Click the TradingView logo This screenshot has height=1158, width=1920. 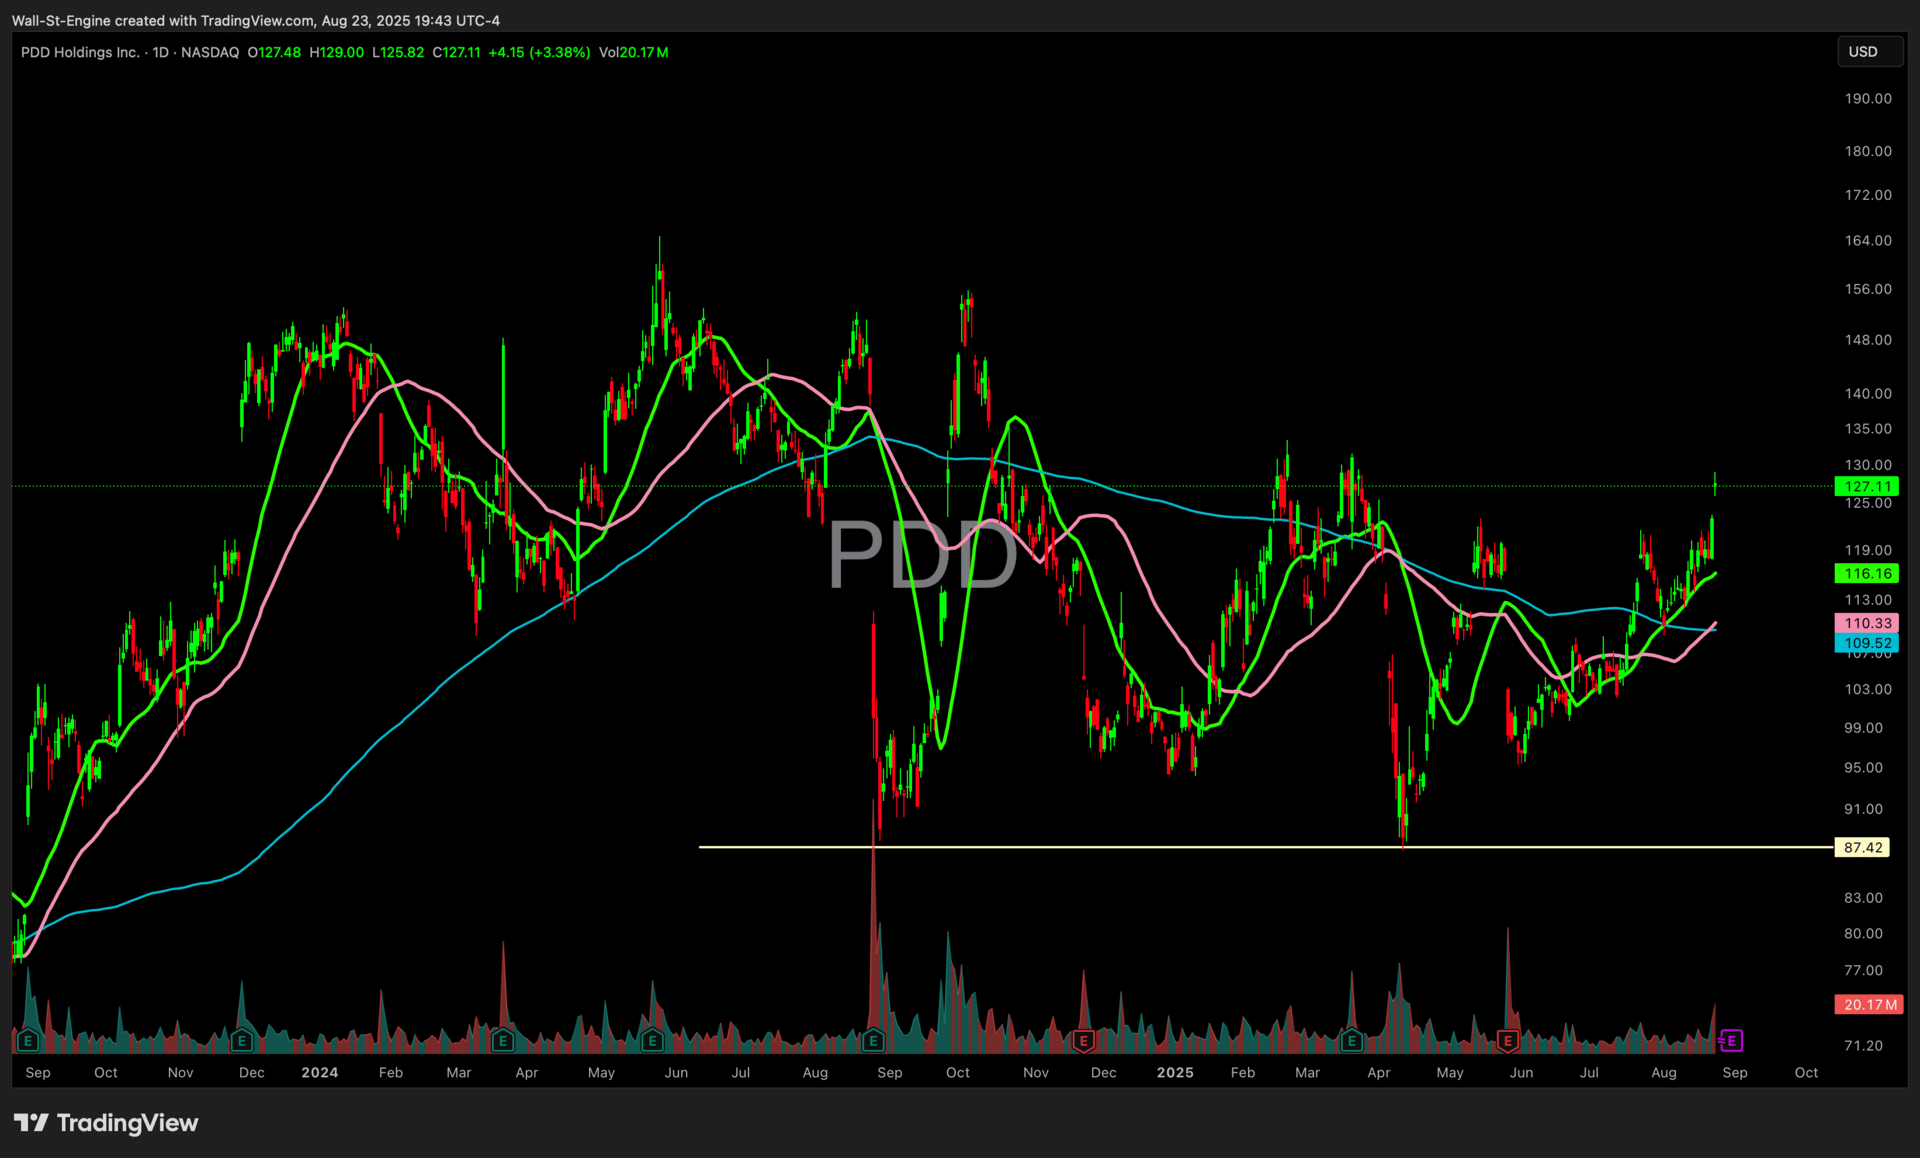pos(106,1123)
